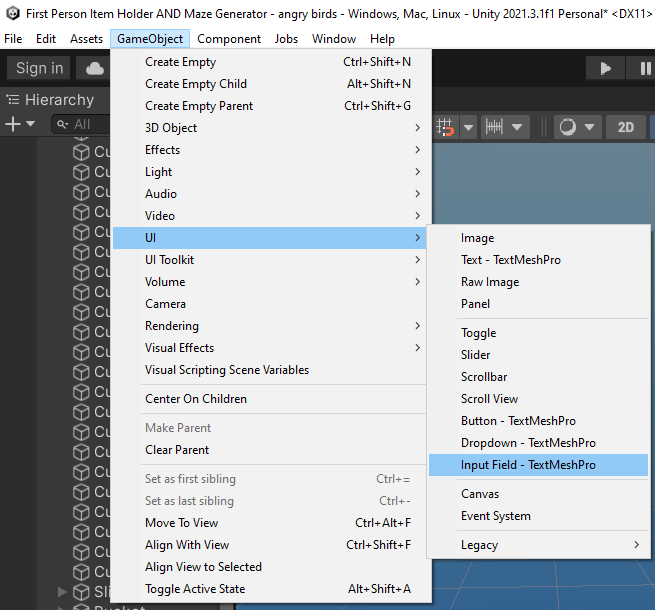Open the Edit menu
The width and height of the screenshot is (655, 610).
click(x=46, y=39)
